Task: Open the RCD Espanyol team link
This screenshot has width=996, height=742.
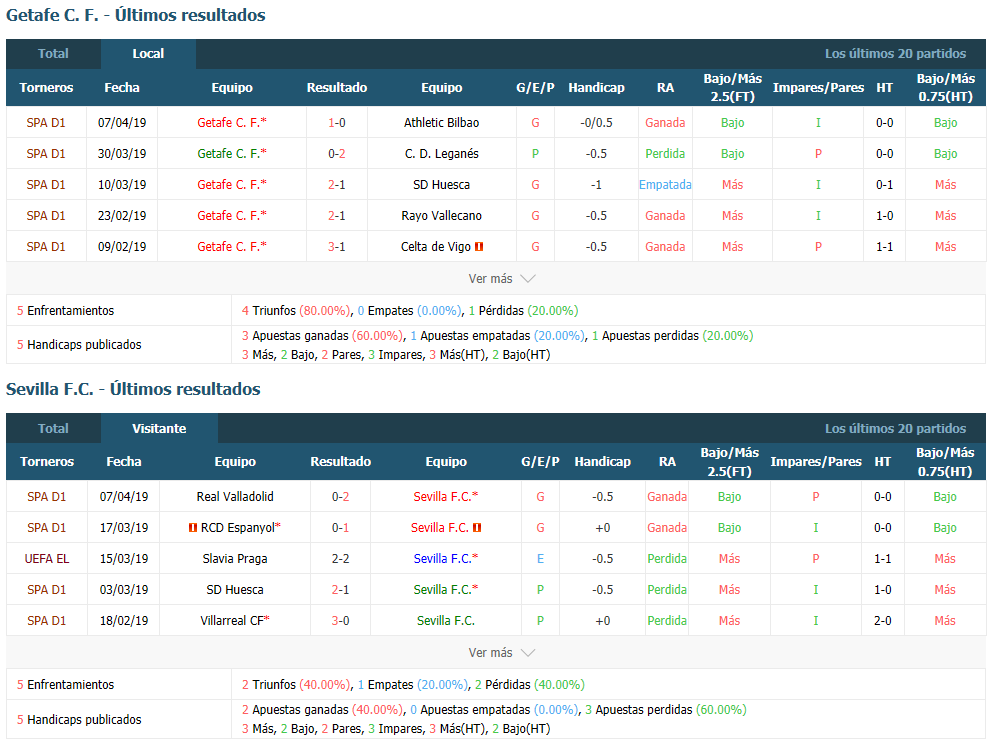Action: pos(238,527)
